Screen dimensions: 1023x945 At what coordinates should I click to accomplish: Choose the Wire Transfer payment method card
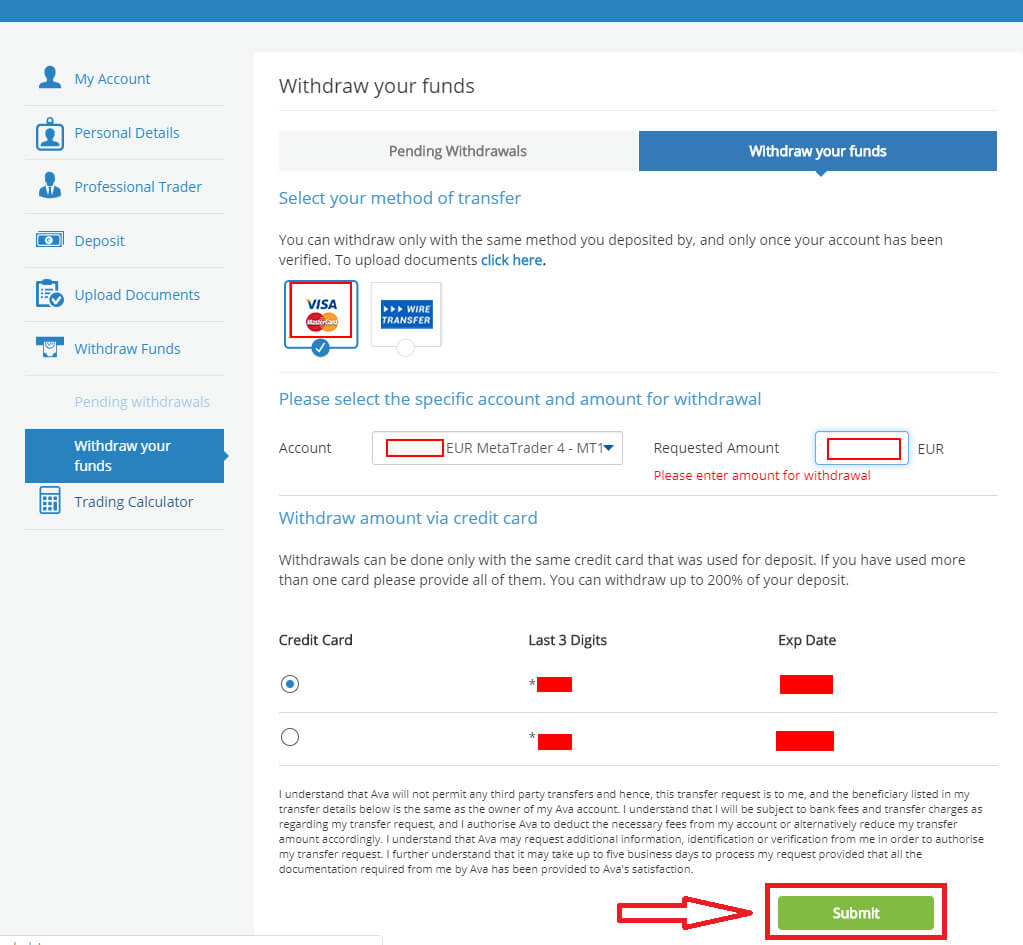405,313
